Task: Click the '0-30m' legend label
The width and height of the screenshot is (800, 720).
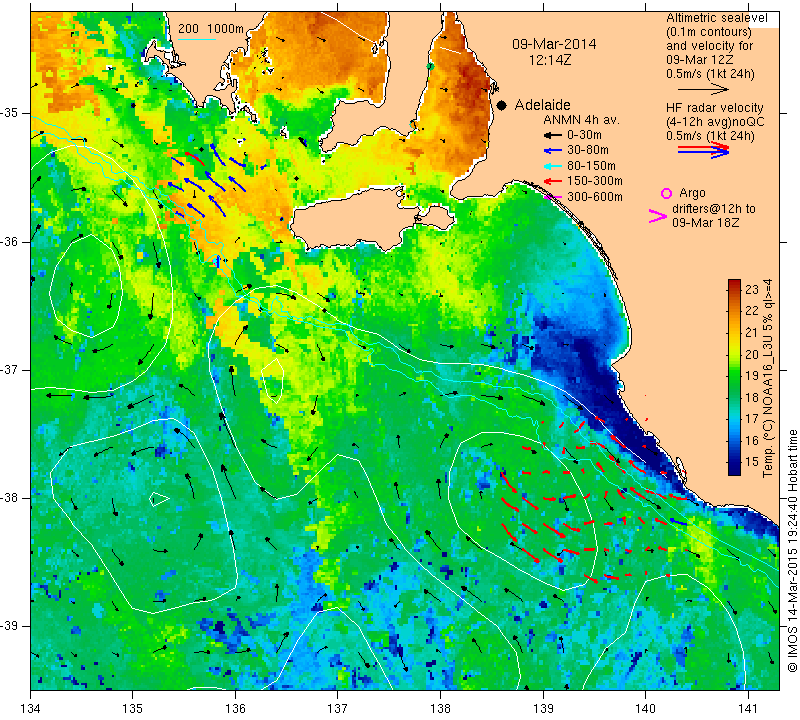Action: (x=584, y=135)
